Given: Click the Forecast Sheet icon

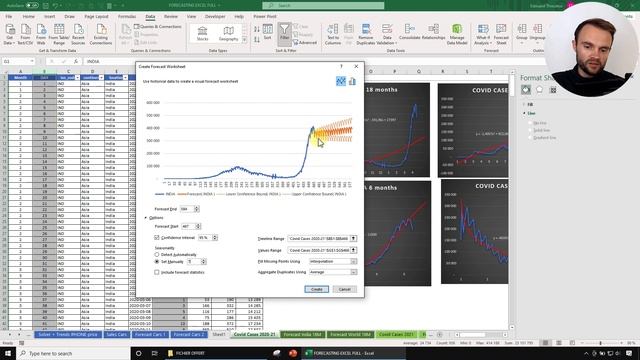Looking at the screenshot, I should coord(501,34).
